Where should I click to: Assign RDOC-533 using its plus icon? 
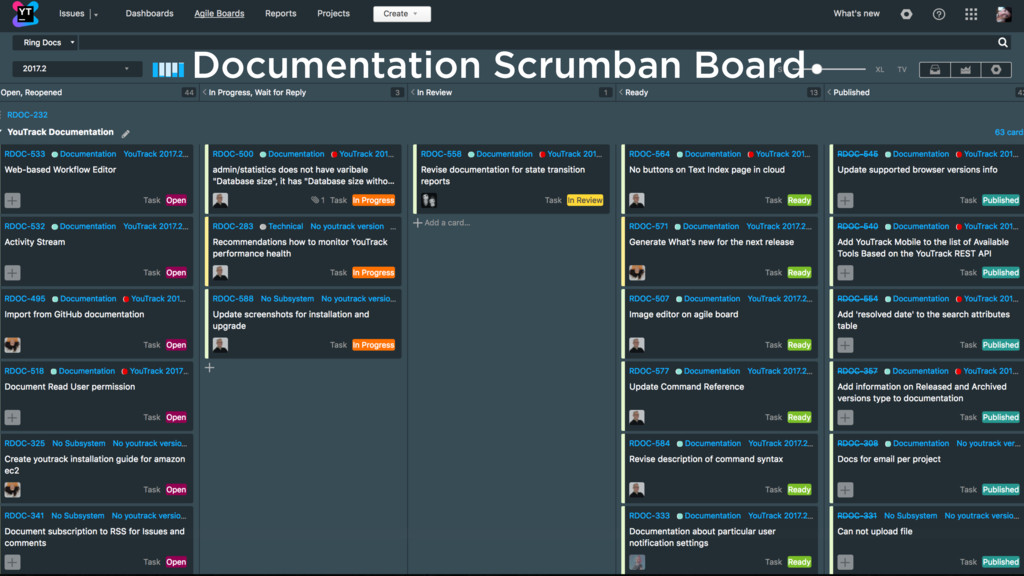(x=12, y=200)
